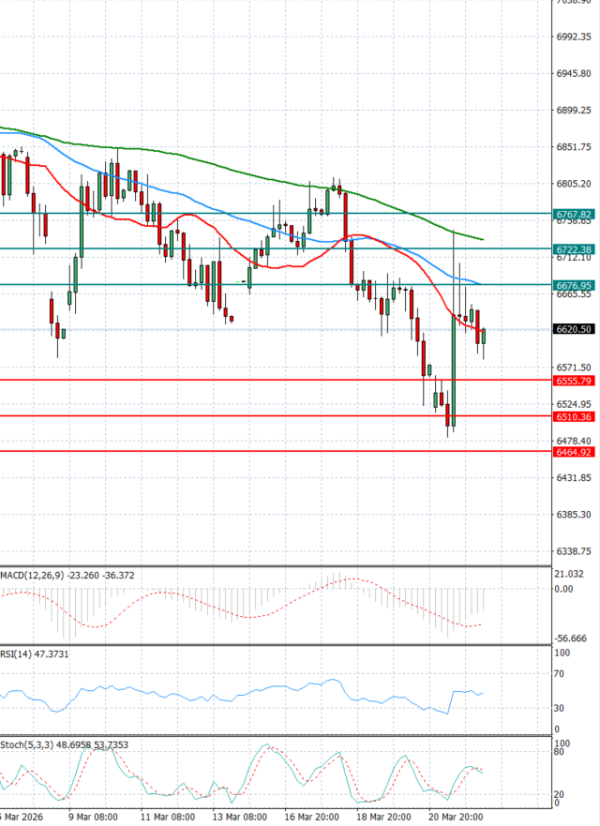This screenshot has width=600, height=826.
Task: Select the current price label 6620.50
Action: click(574, 329)
